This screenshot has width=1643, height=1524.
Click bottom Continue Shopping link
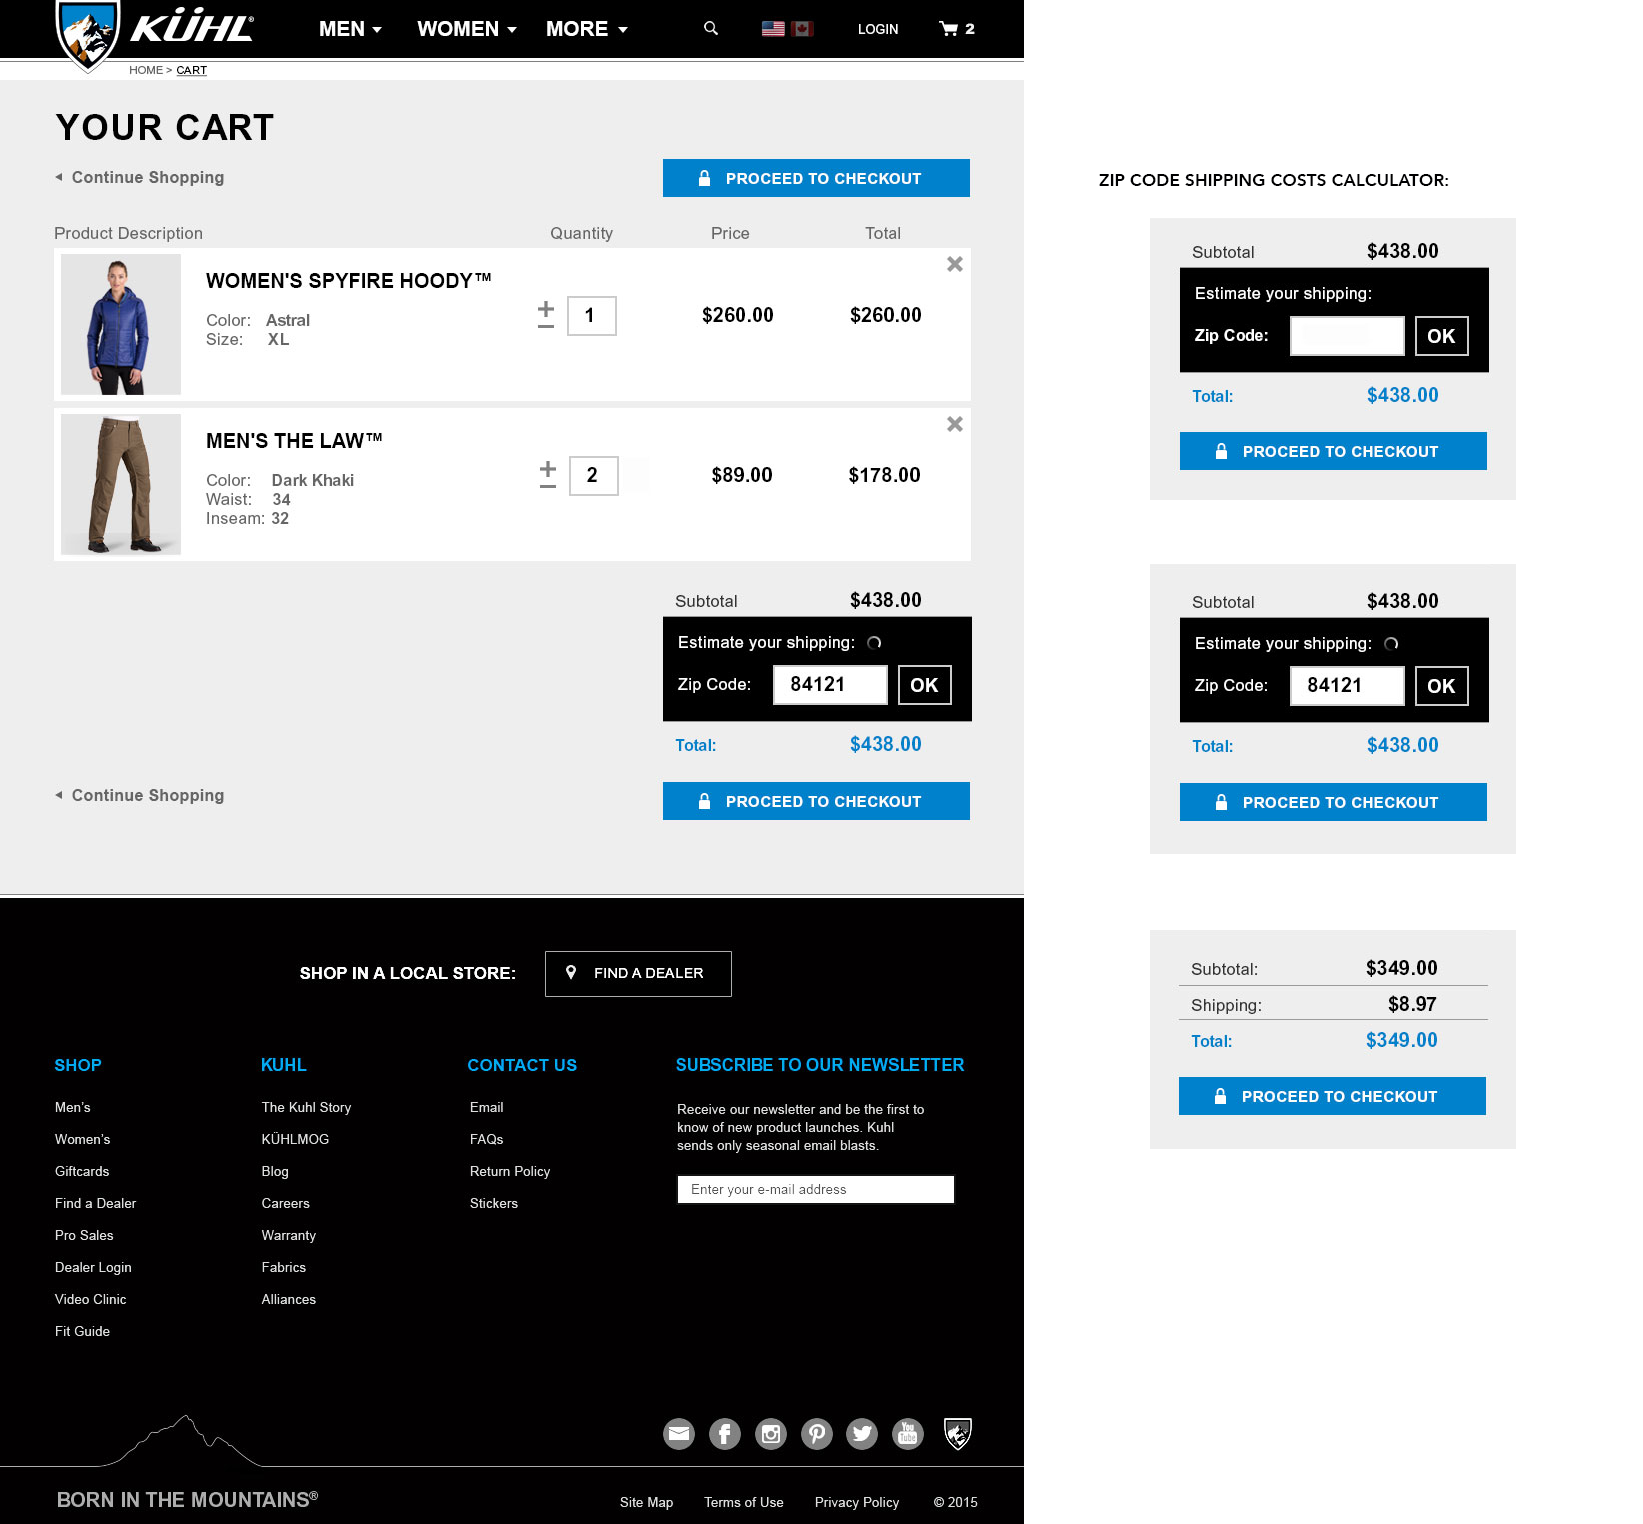140,795
